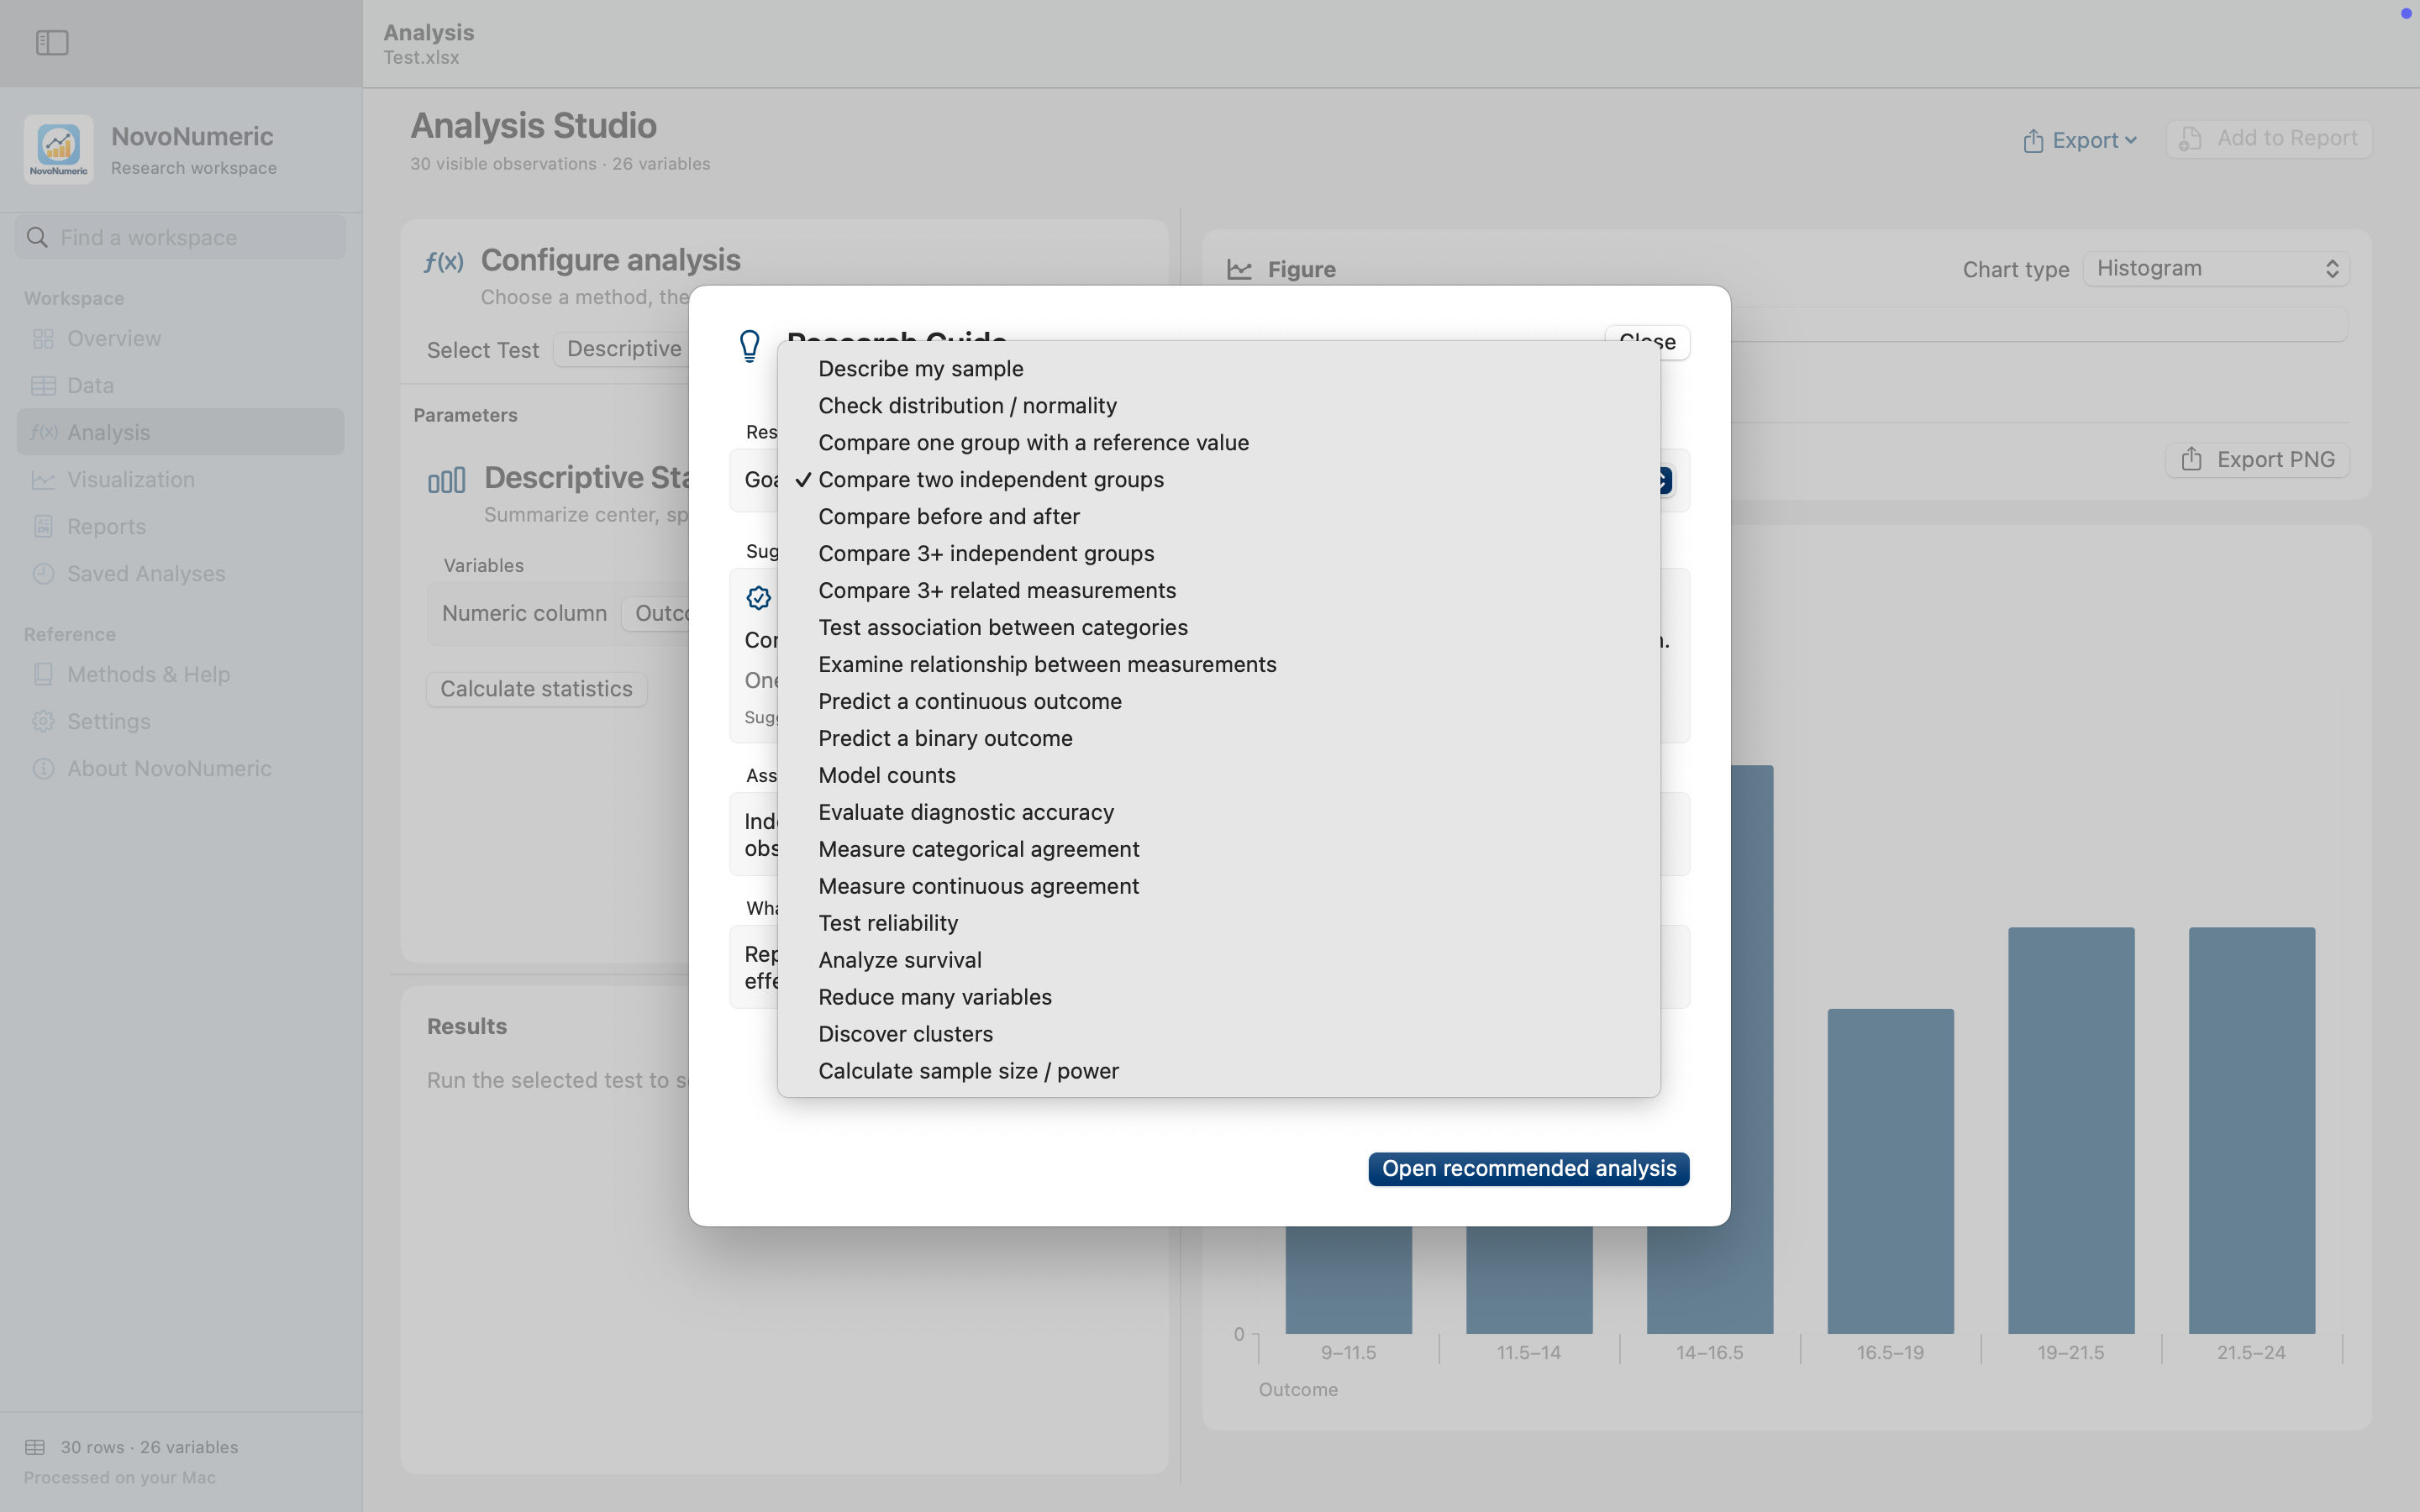Click the Figure chart icon
2420x1512 pixels.
coord(1239,269)
